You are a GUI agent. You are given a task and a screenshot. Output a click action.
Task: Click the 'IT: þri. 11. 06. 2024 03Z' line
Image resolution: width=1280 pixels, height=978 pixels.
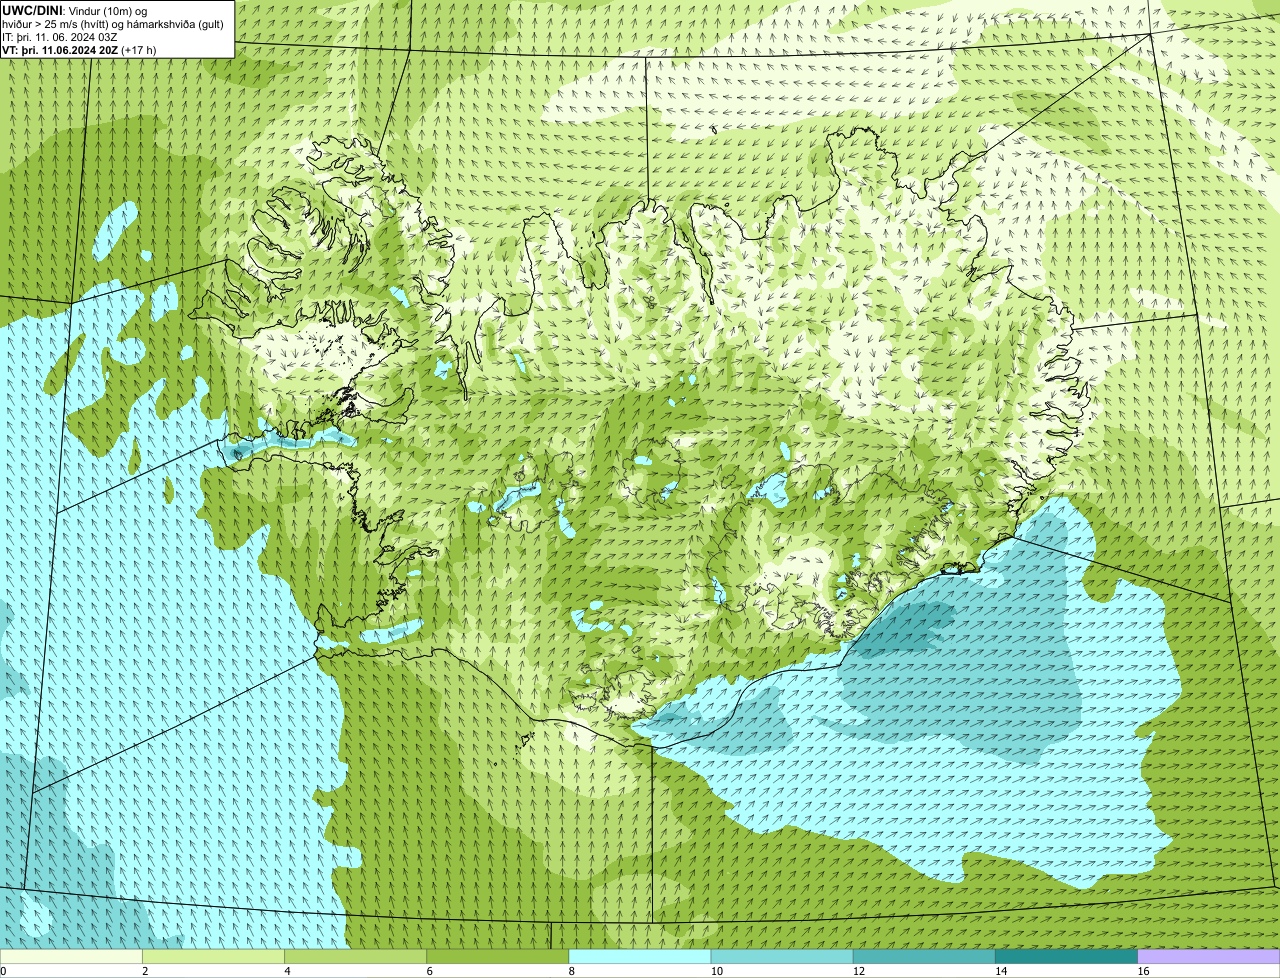pyautogui.click(x=60, y=37)
